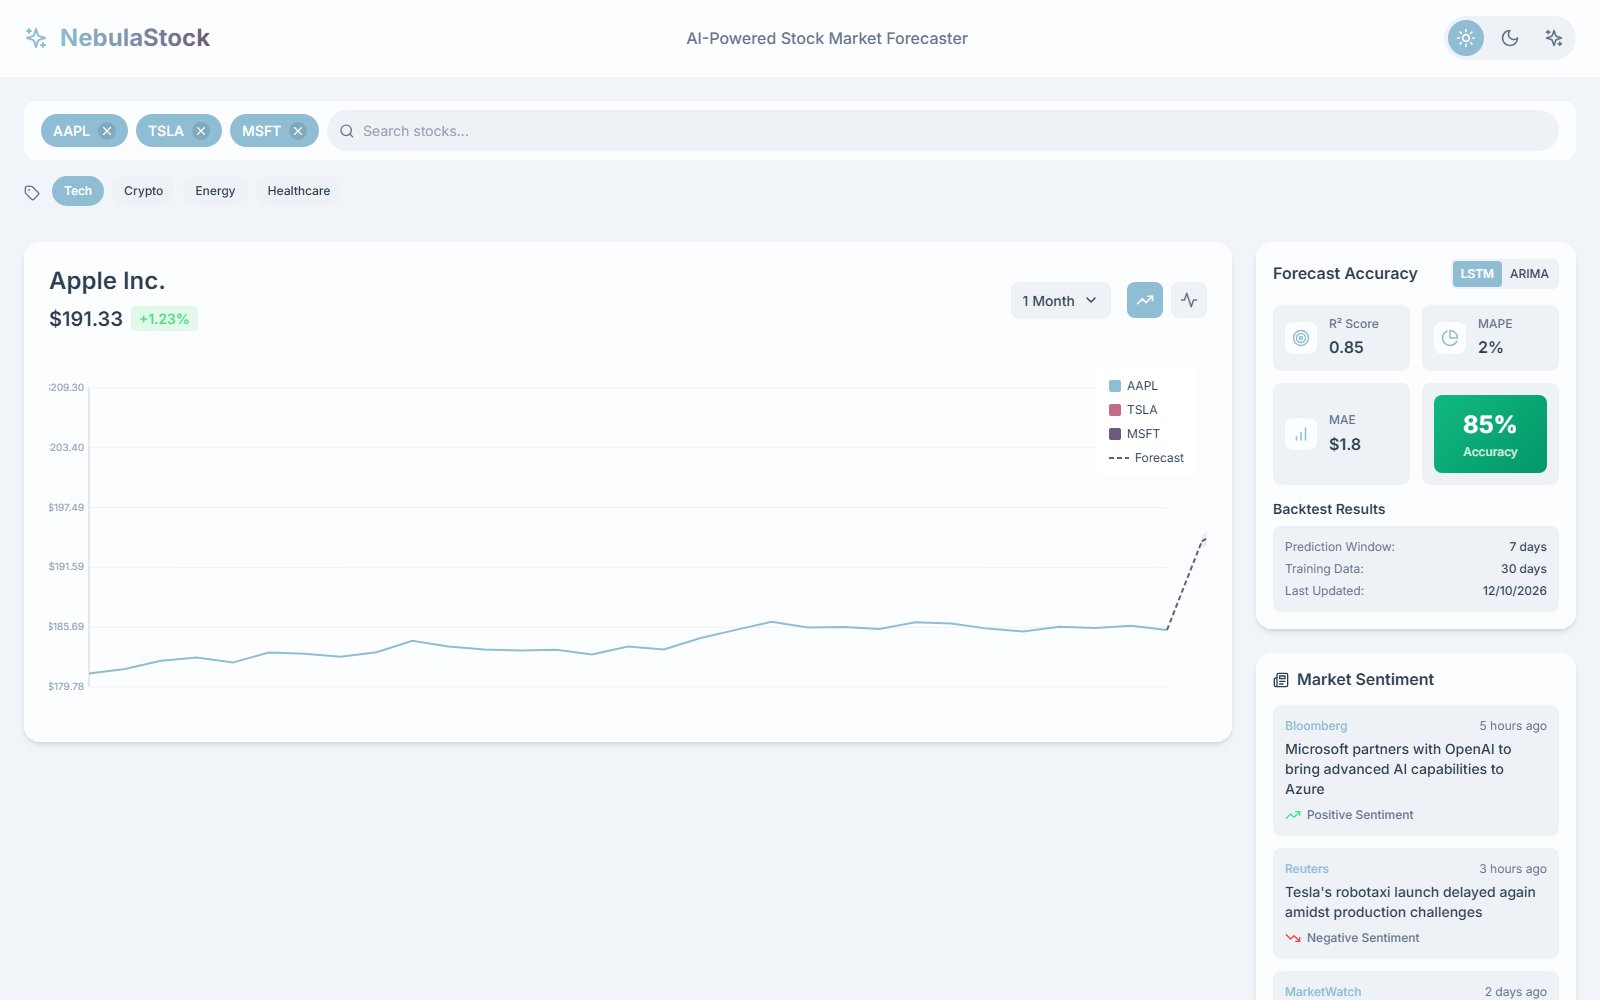
Task: Select the LSTM model tab
Action: pyautogui.click(x=1477, y=274)
